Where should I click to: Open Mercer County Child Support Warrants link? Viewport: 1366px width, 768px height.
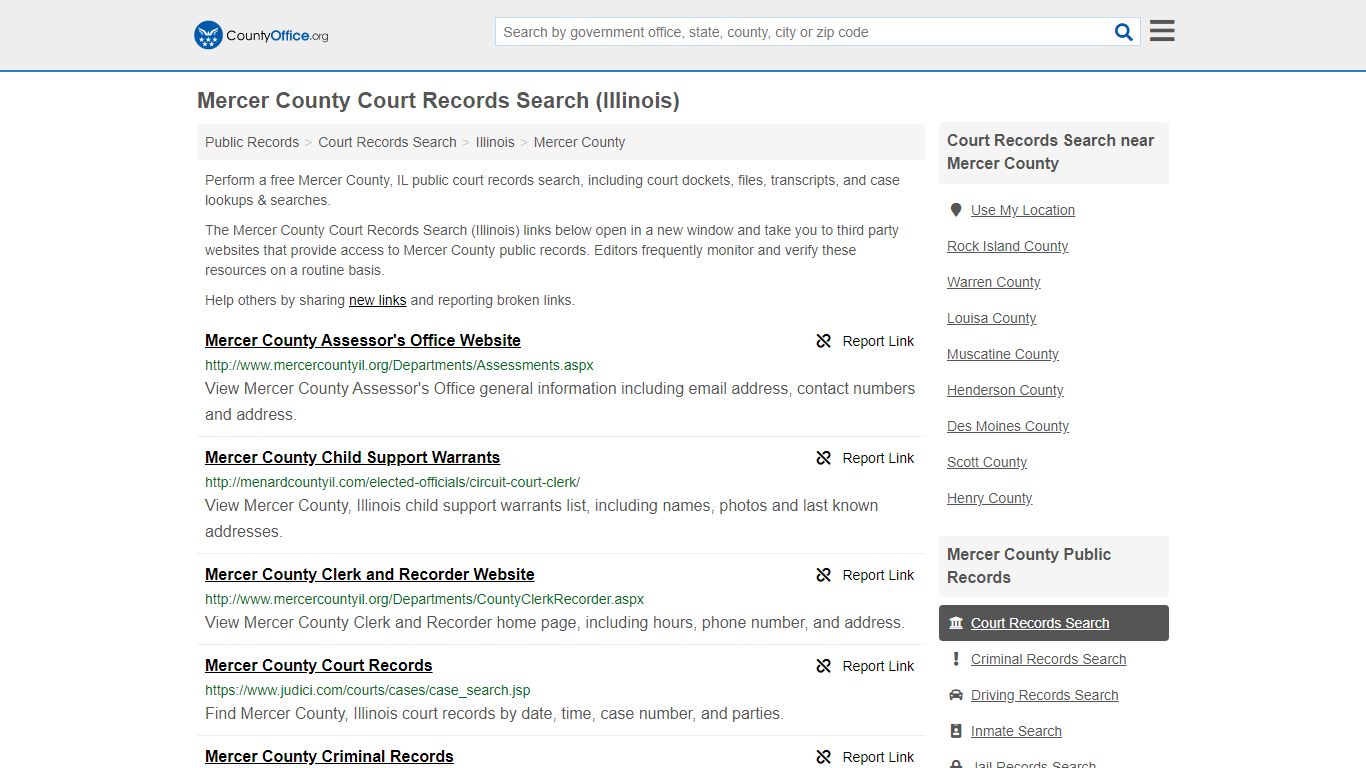(x=352, y=458)
